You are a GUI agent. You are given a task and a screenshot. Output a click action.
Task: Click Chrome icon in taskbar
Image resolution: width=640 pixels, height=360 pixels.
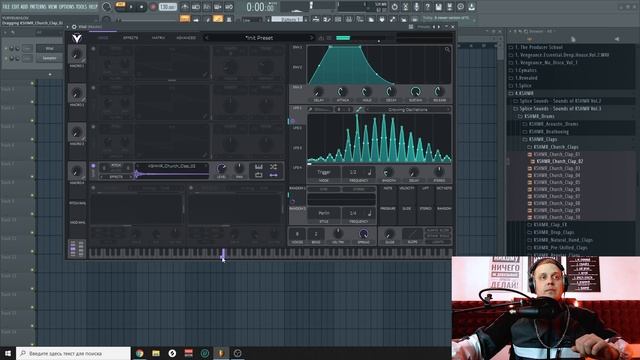point(140,353)
